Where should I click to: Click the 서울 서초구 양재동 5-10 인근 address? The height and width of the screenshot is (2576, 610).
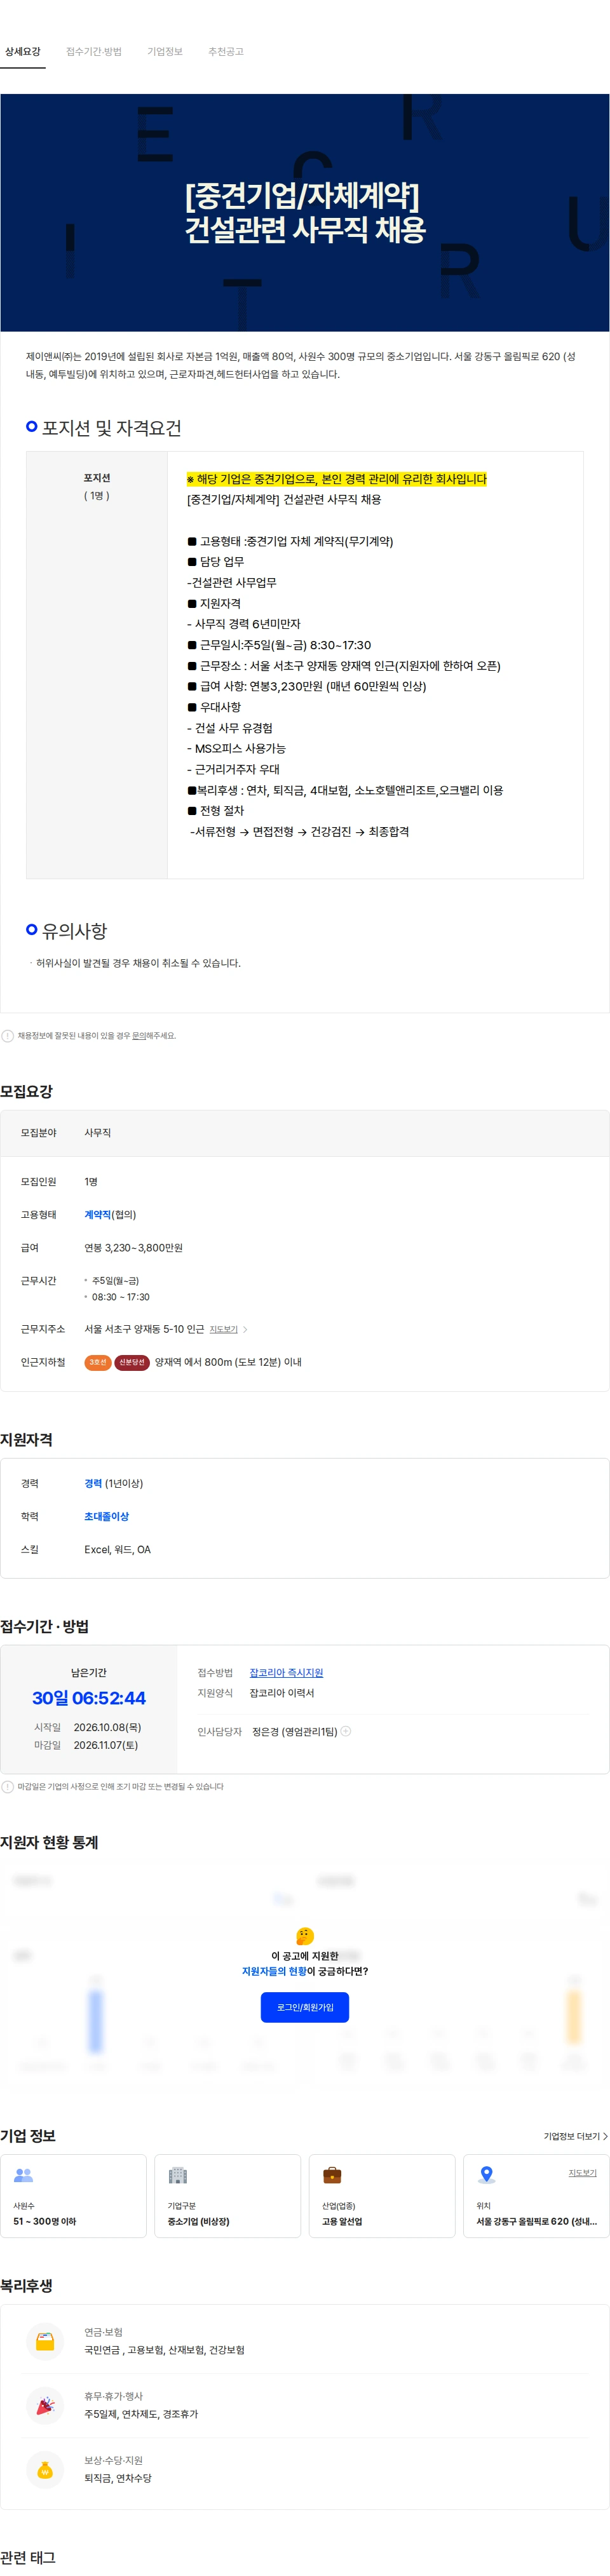(x=144, y=1329)
